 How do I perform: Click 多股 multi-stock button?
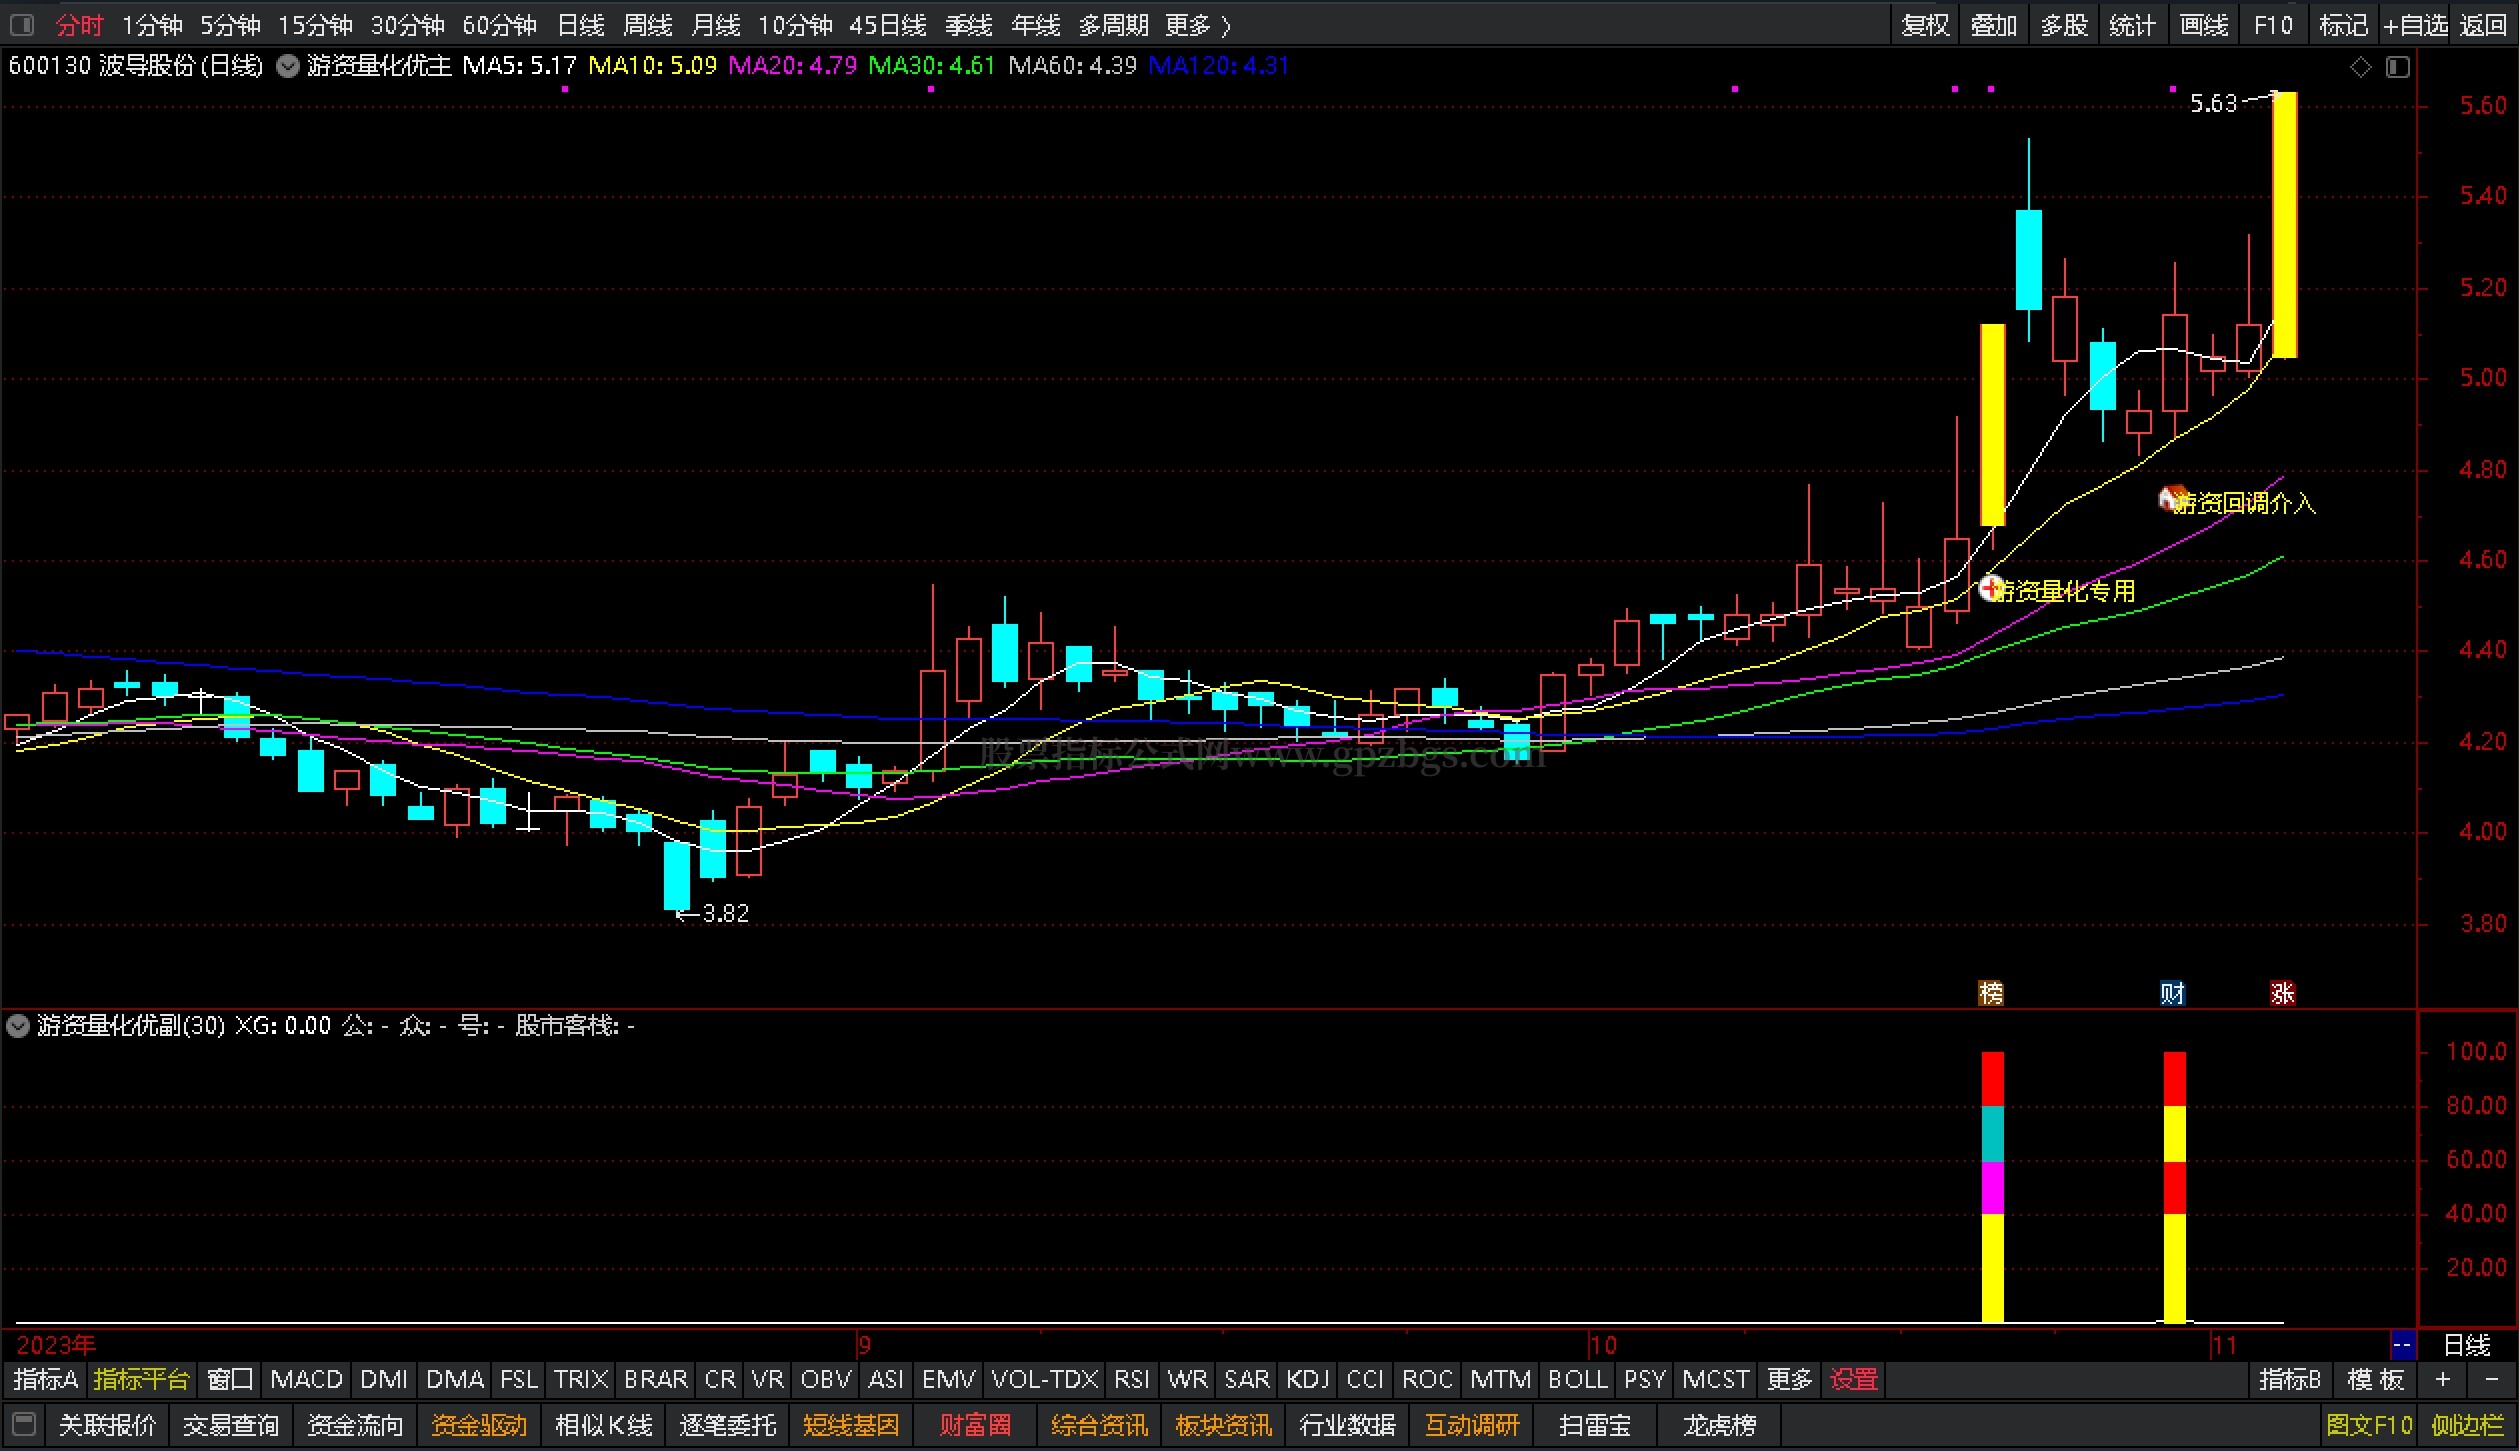coord(2063,25)
